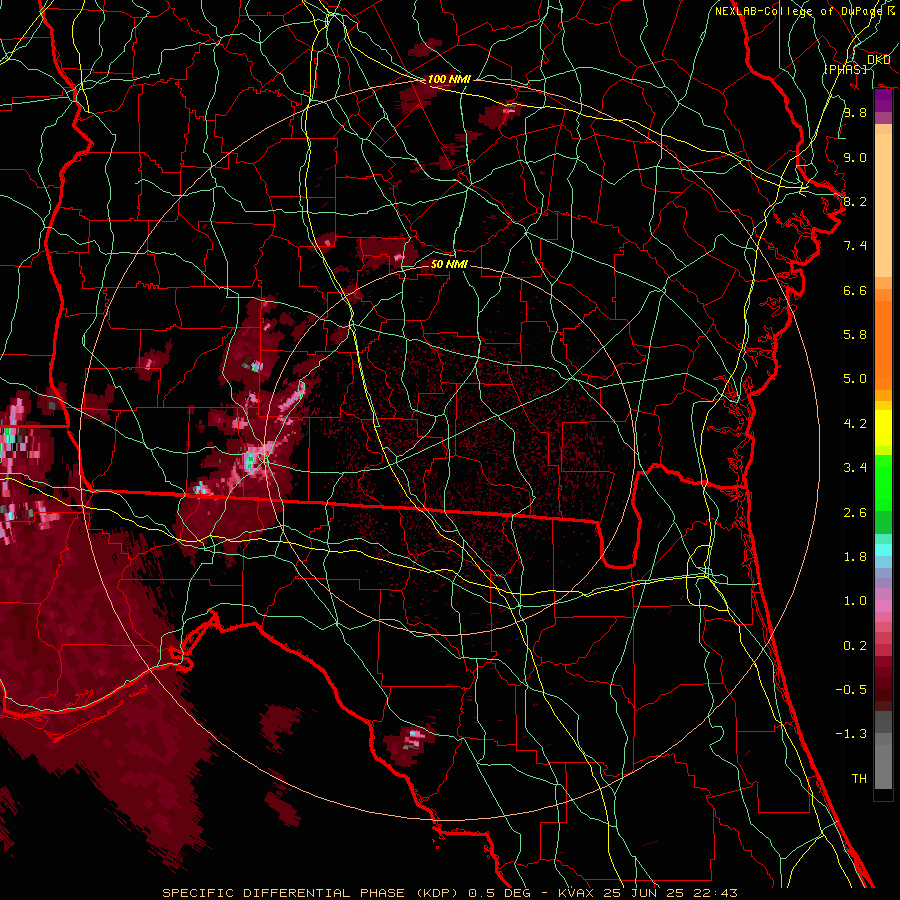
Task: Click the 4.2 scale value
Action: 855,424
